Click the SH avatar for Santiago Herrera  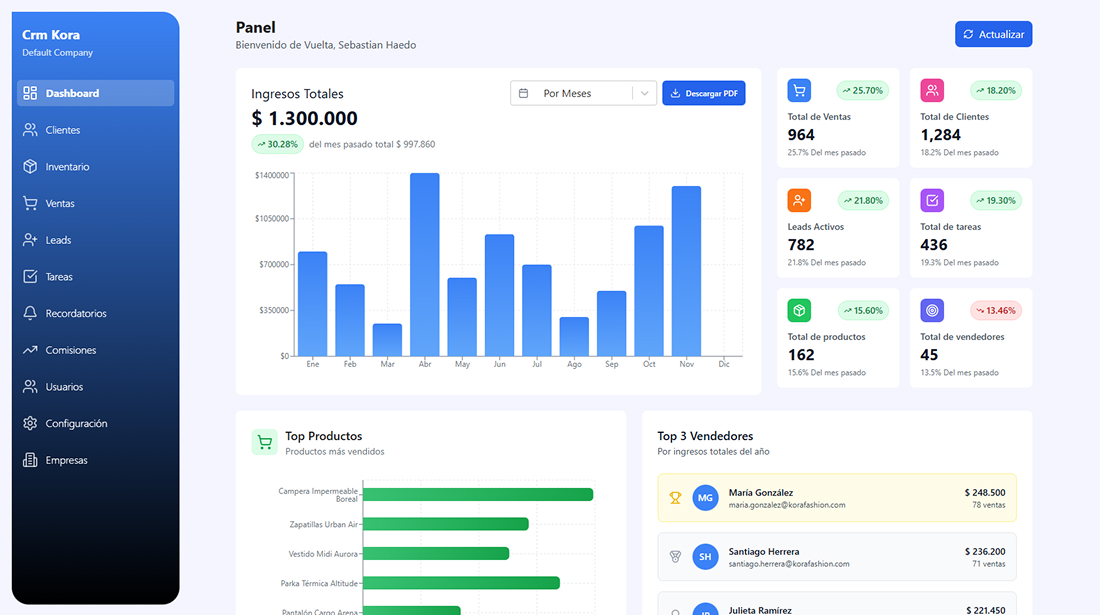pos(706,557)
